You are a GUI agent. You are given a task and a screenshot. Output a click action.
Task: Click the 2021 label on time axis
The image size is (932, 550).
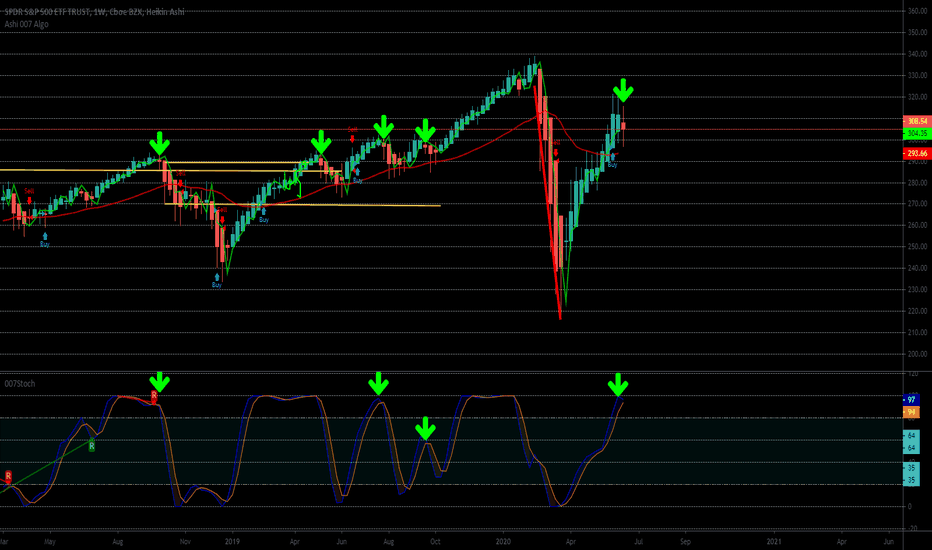point(774,542)
